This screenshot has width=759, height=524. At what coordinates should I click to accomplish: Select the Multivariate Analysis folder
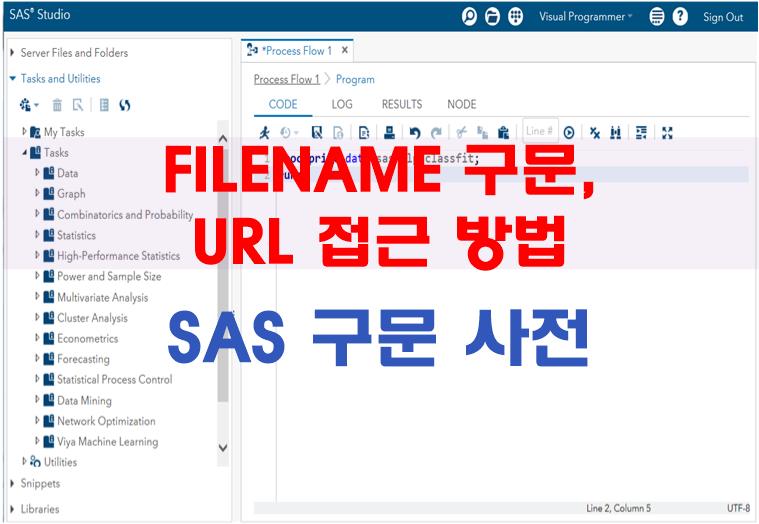point(103,297)
